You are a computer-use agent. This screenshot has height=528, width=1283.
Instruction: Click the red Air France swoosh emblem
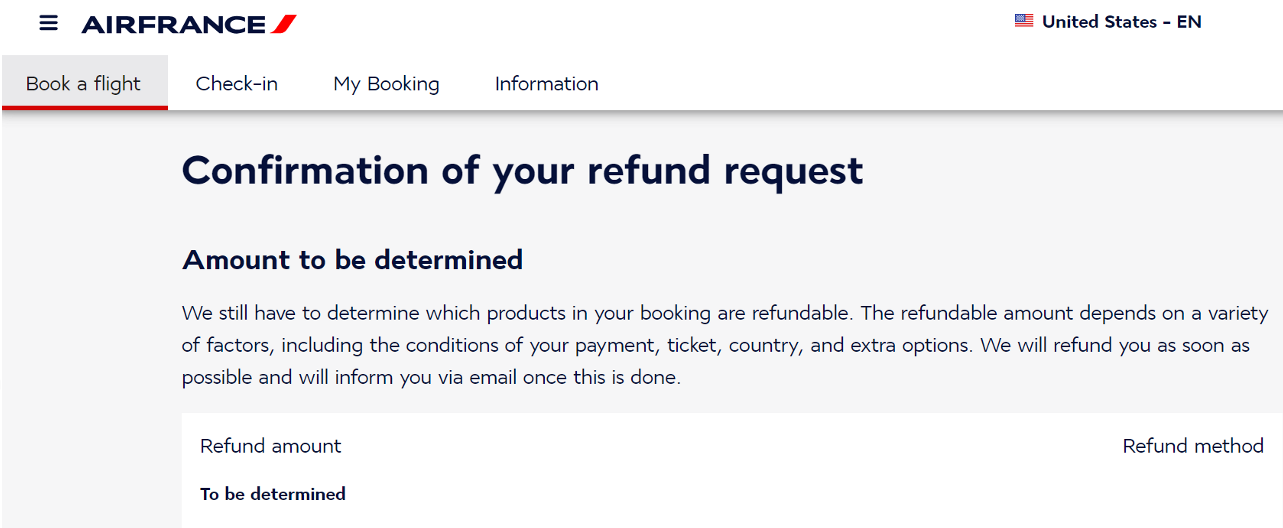point(284,23)
